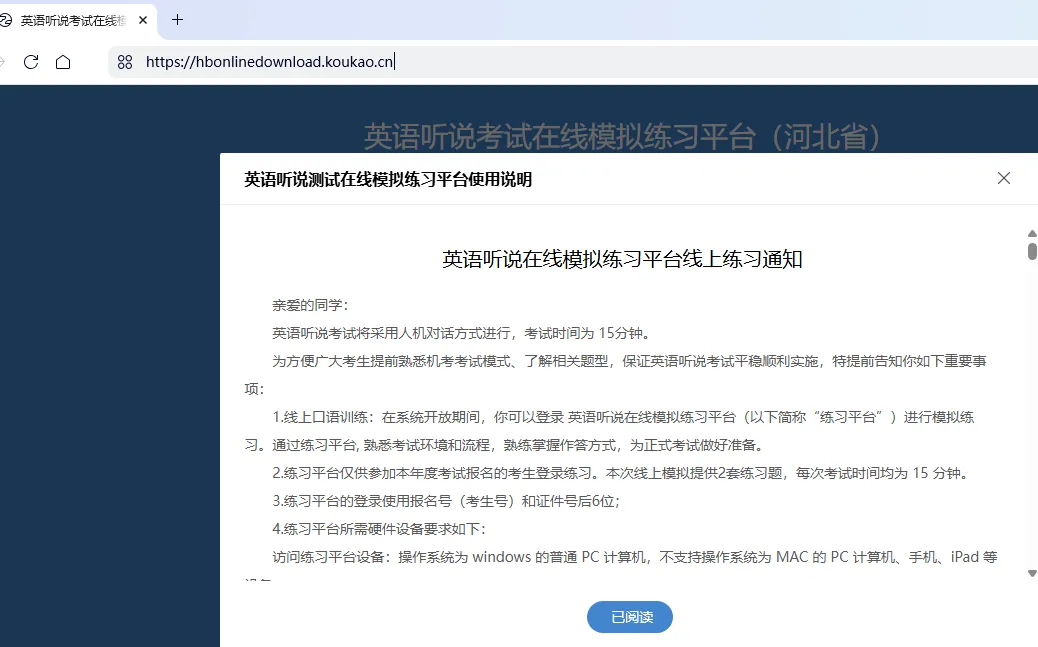Click the dialog scrollbar up arrow
1038x647 pixels.
(1032, 234)
